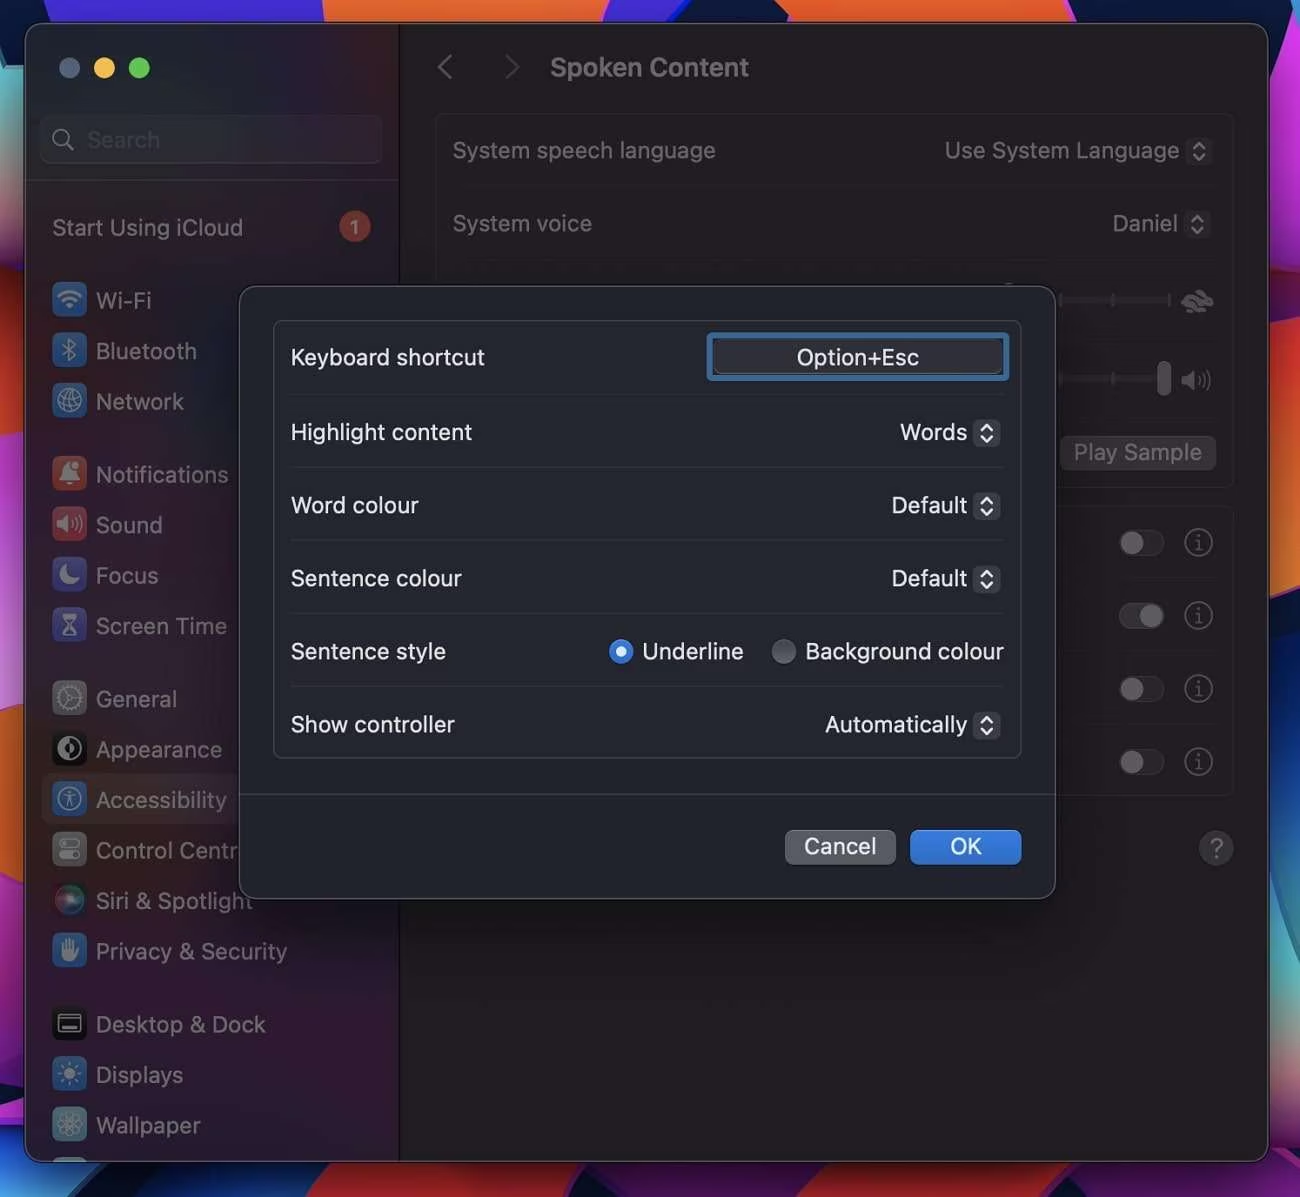Select the Bluetooth settings icon
Viewport: 1300px width, 1197px height.
pos(69,350)
